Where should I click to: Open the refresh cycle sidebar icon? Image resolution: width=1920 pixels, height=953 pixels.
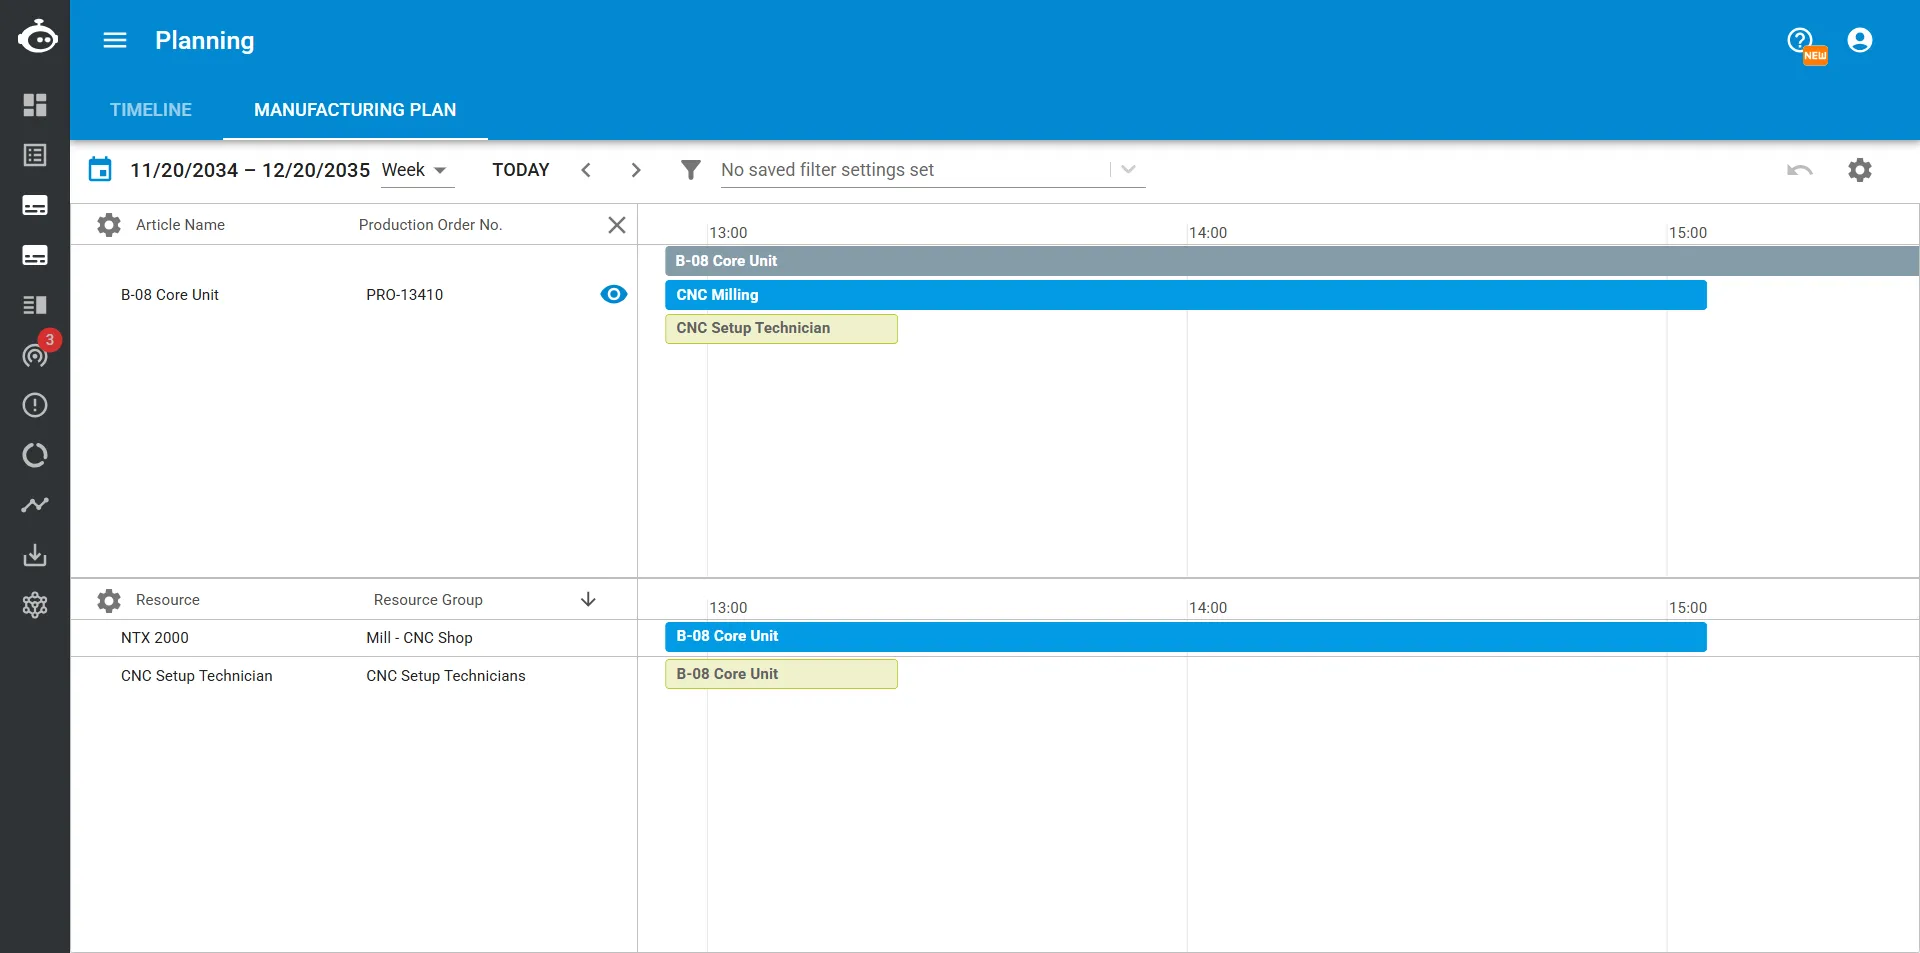(35, 455)
